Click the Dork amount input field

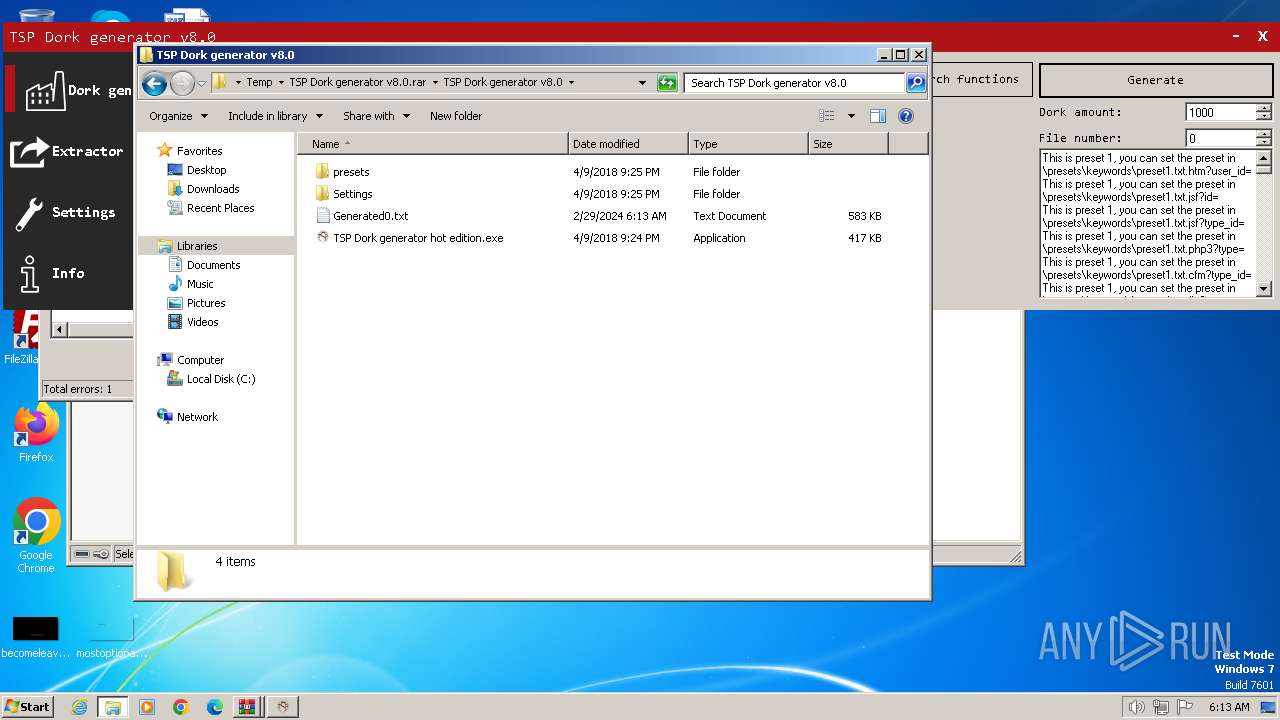pos(1220,113)
